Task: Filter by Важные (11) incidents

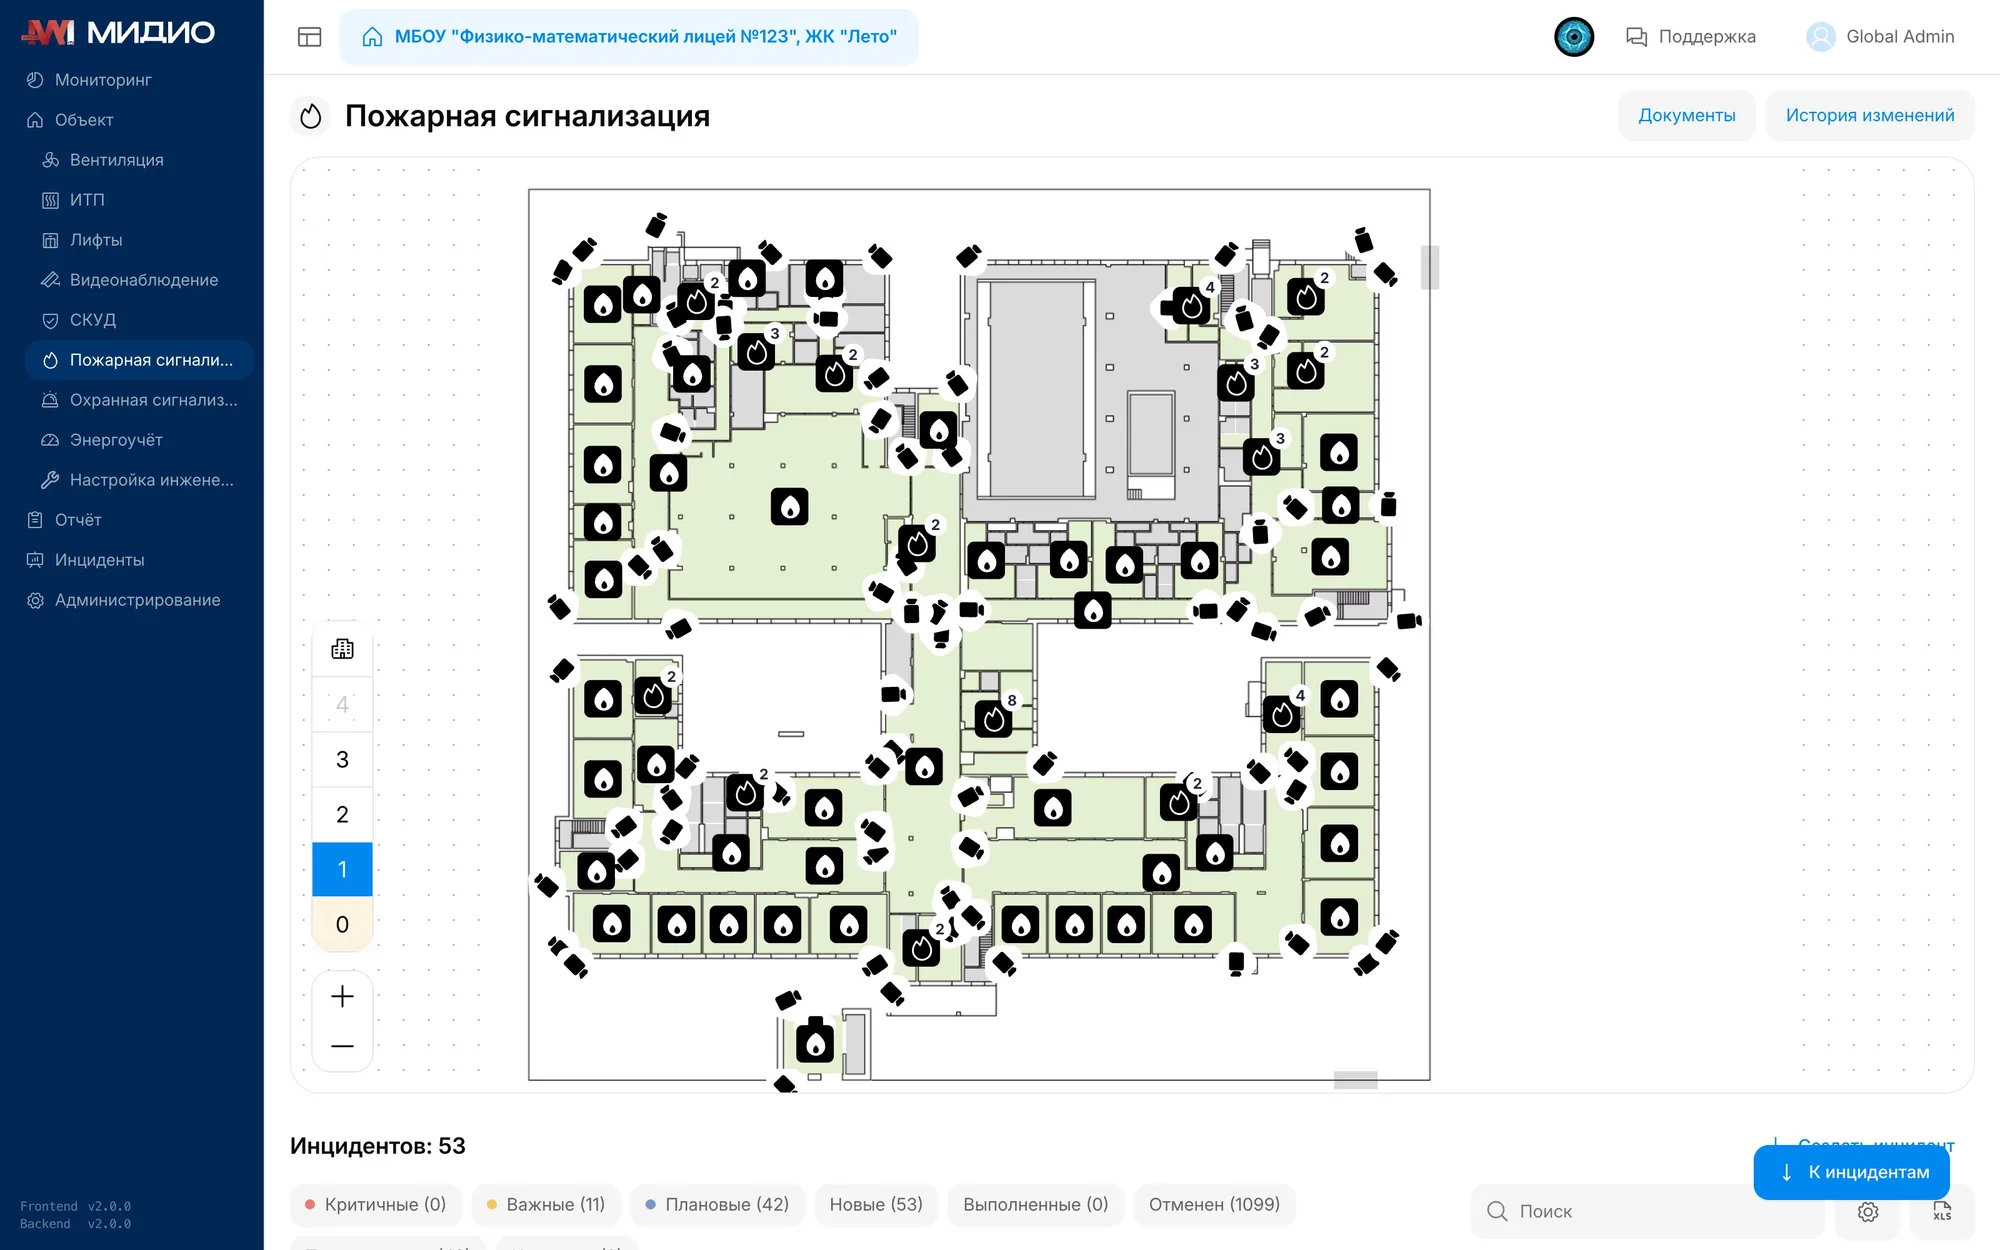Action: tap(546, 1205)
